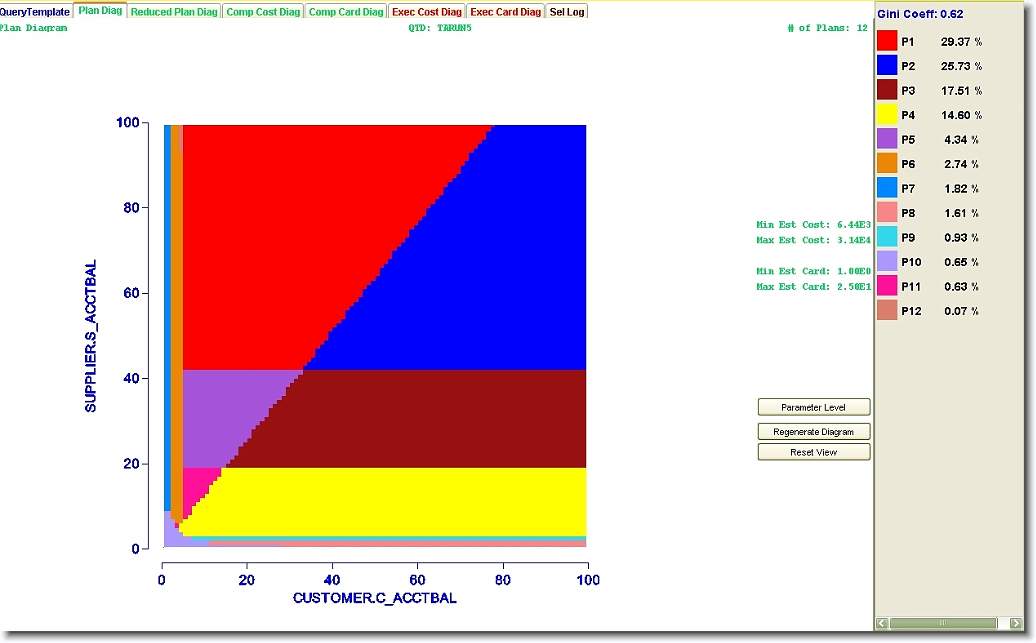Click the Max Est Card: 2.50E1 value
Screen dimensions: 1036x643
(813, 287)
